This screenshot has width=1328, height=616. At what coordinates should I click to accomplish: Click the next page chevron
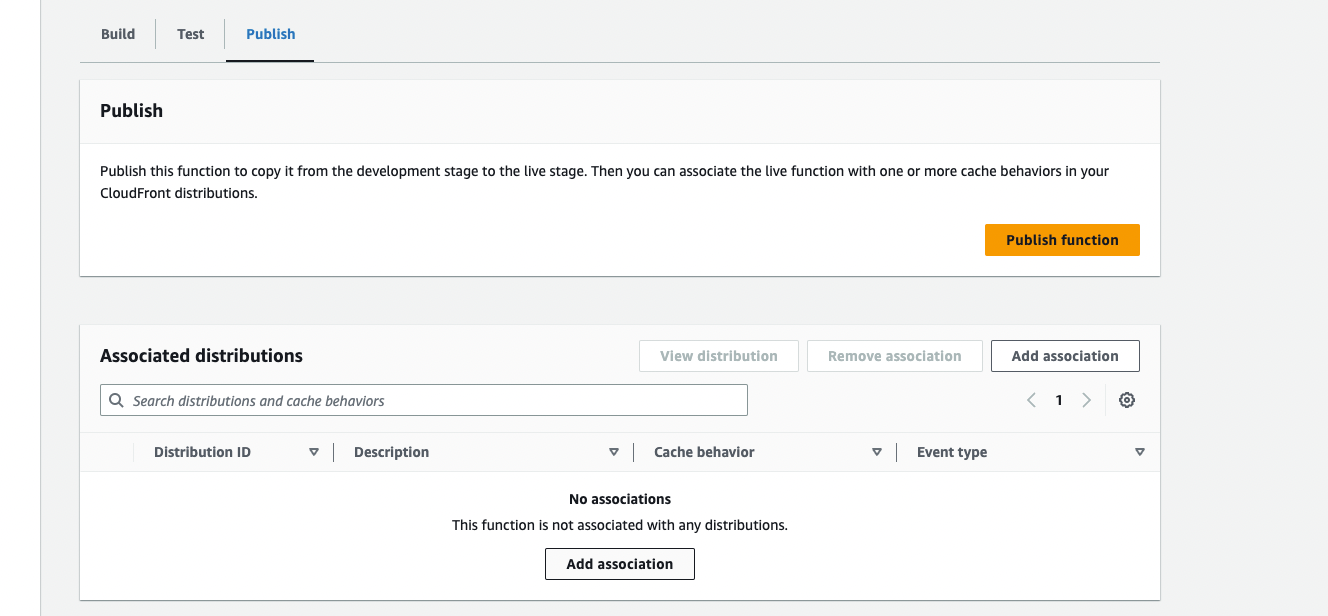pyautogui.click(x=1087, y=399)
